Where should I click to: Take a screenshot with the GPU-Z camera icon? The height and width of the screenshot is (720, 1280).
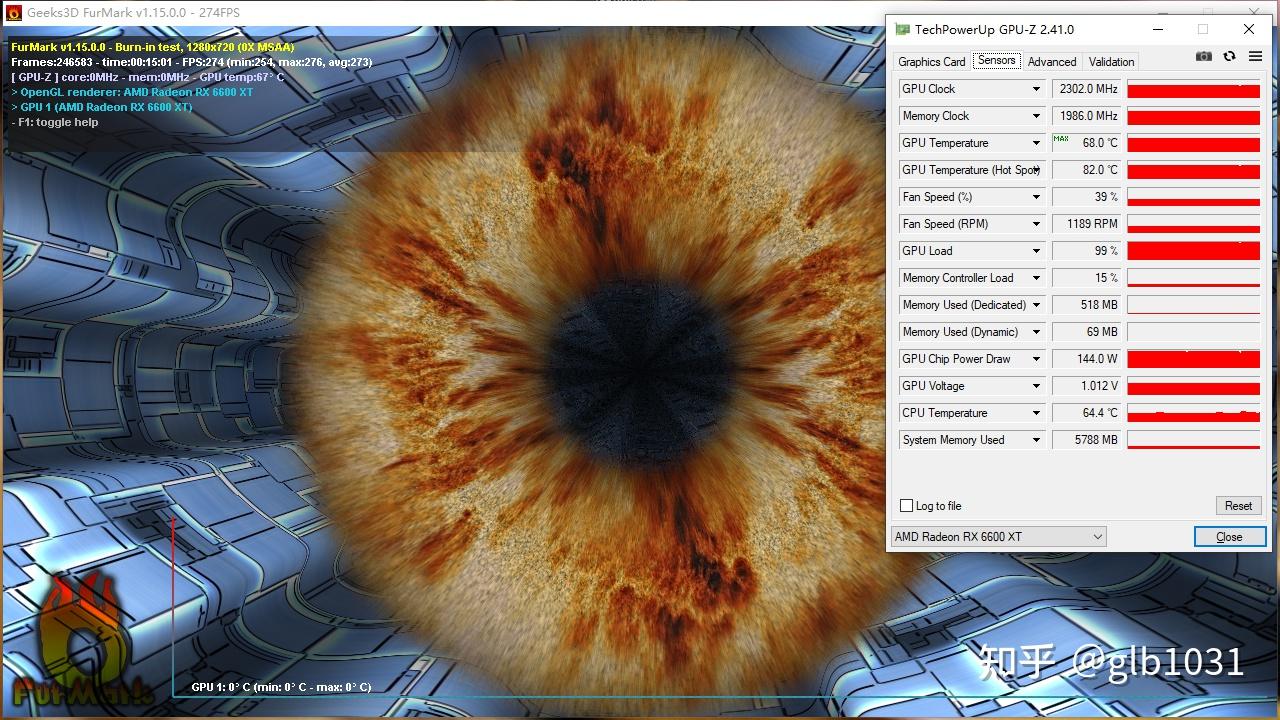[1204, 57]
